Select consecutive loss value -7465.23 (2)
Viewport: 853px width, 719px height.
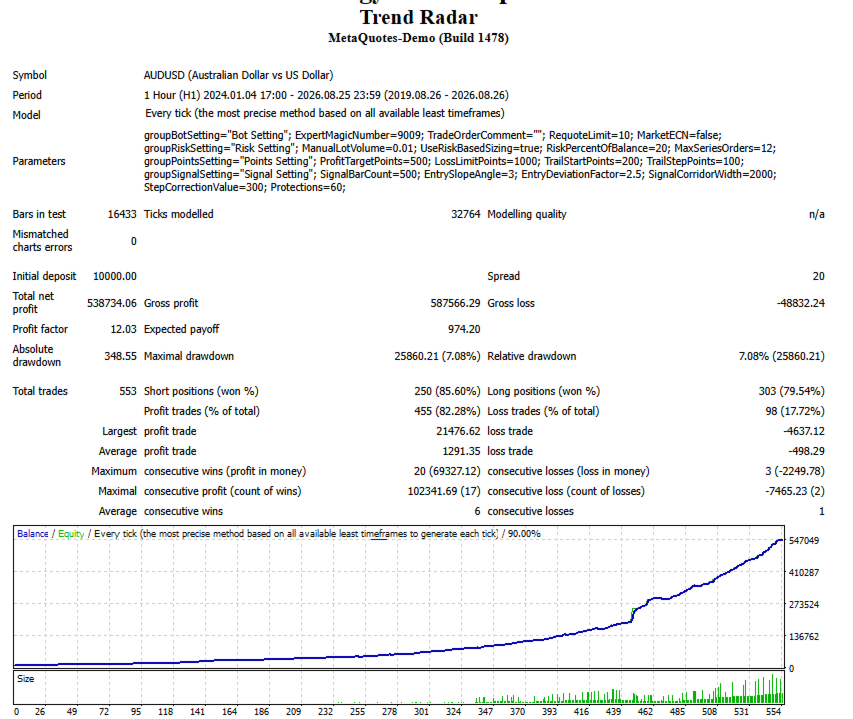point(795,491)
